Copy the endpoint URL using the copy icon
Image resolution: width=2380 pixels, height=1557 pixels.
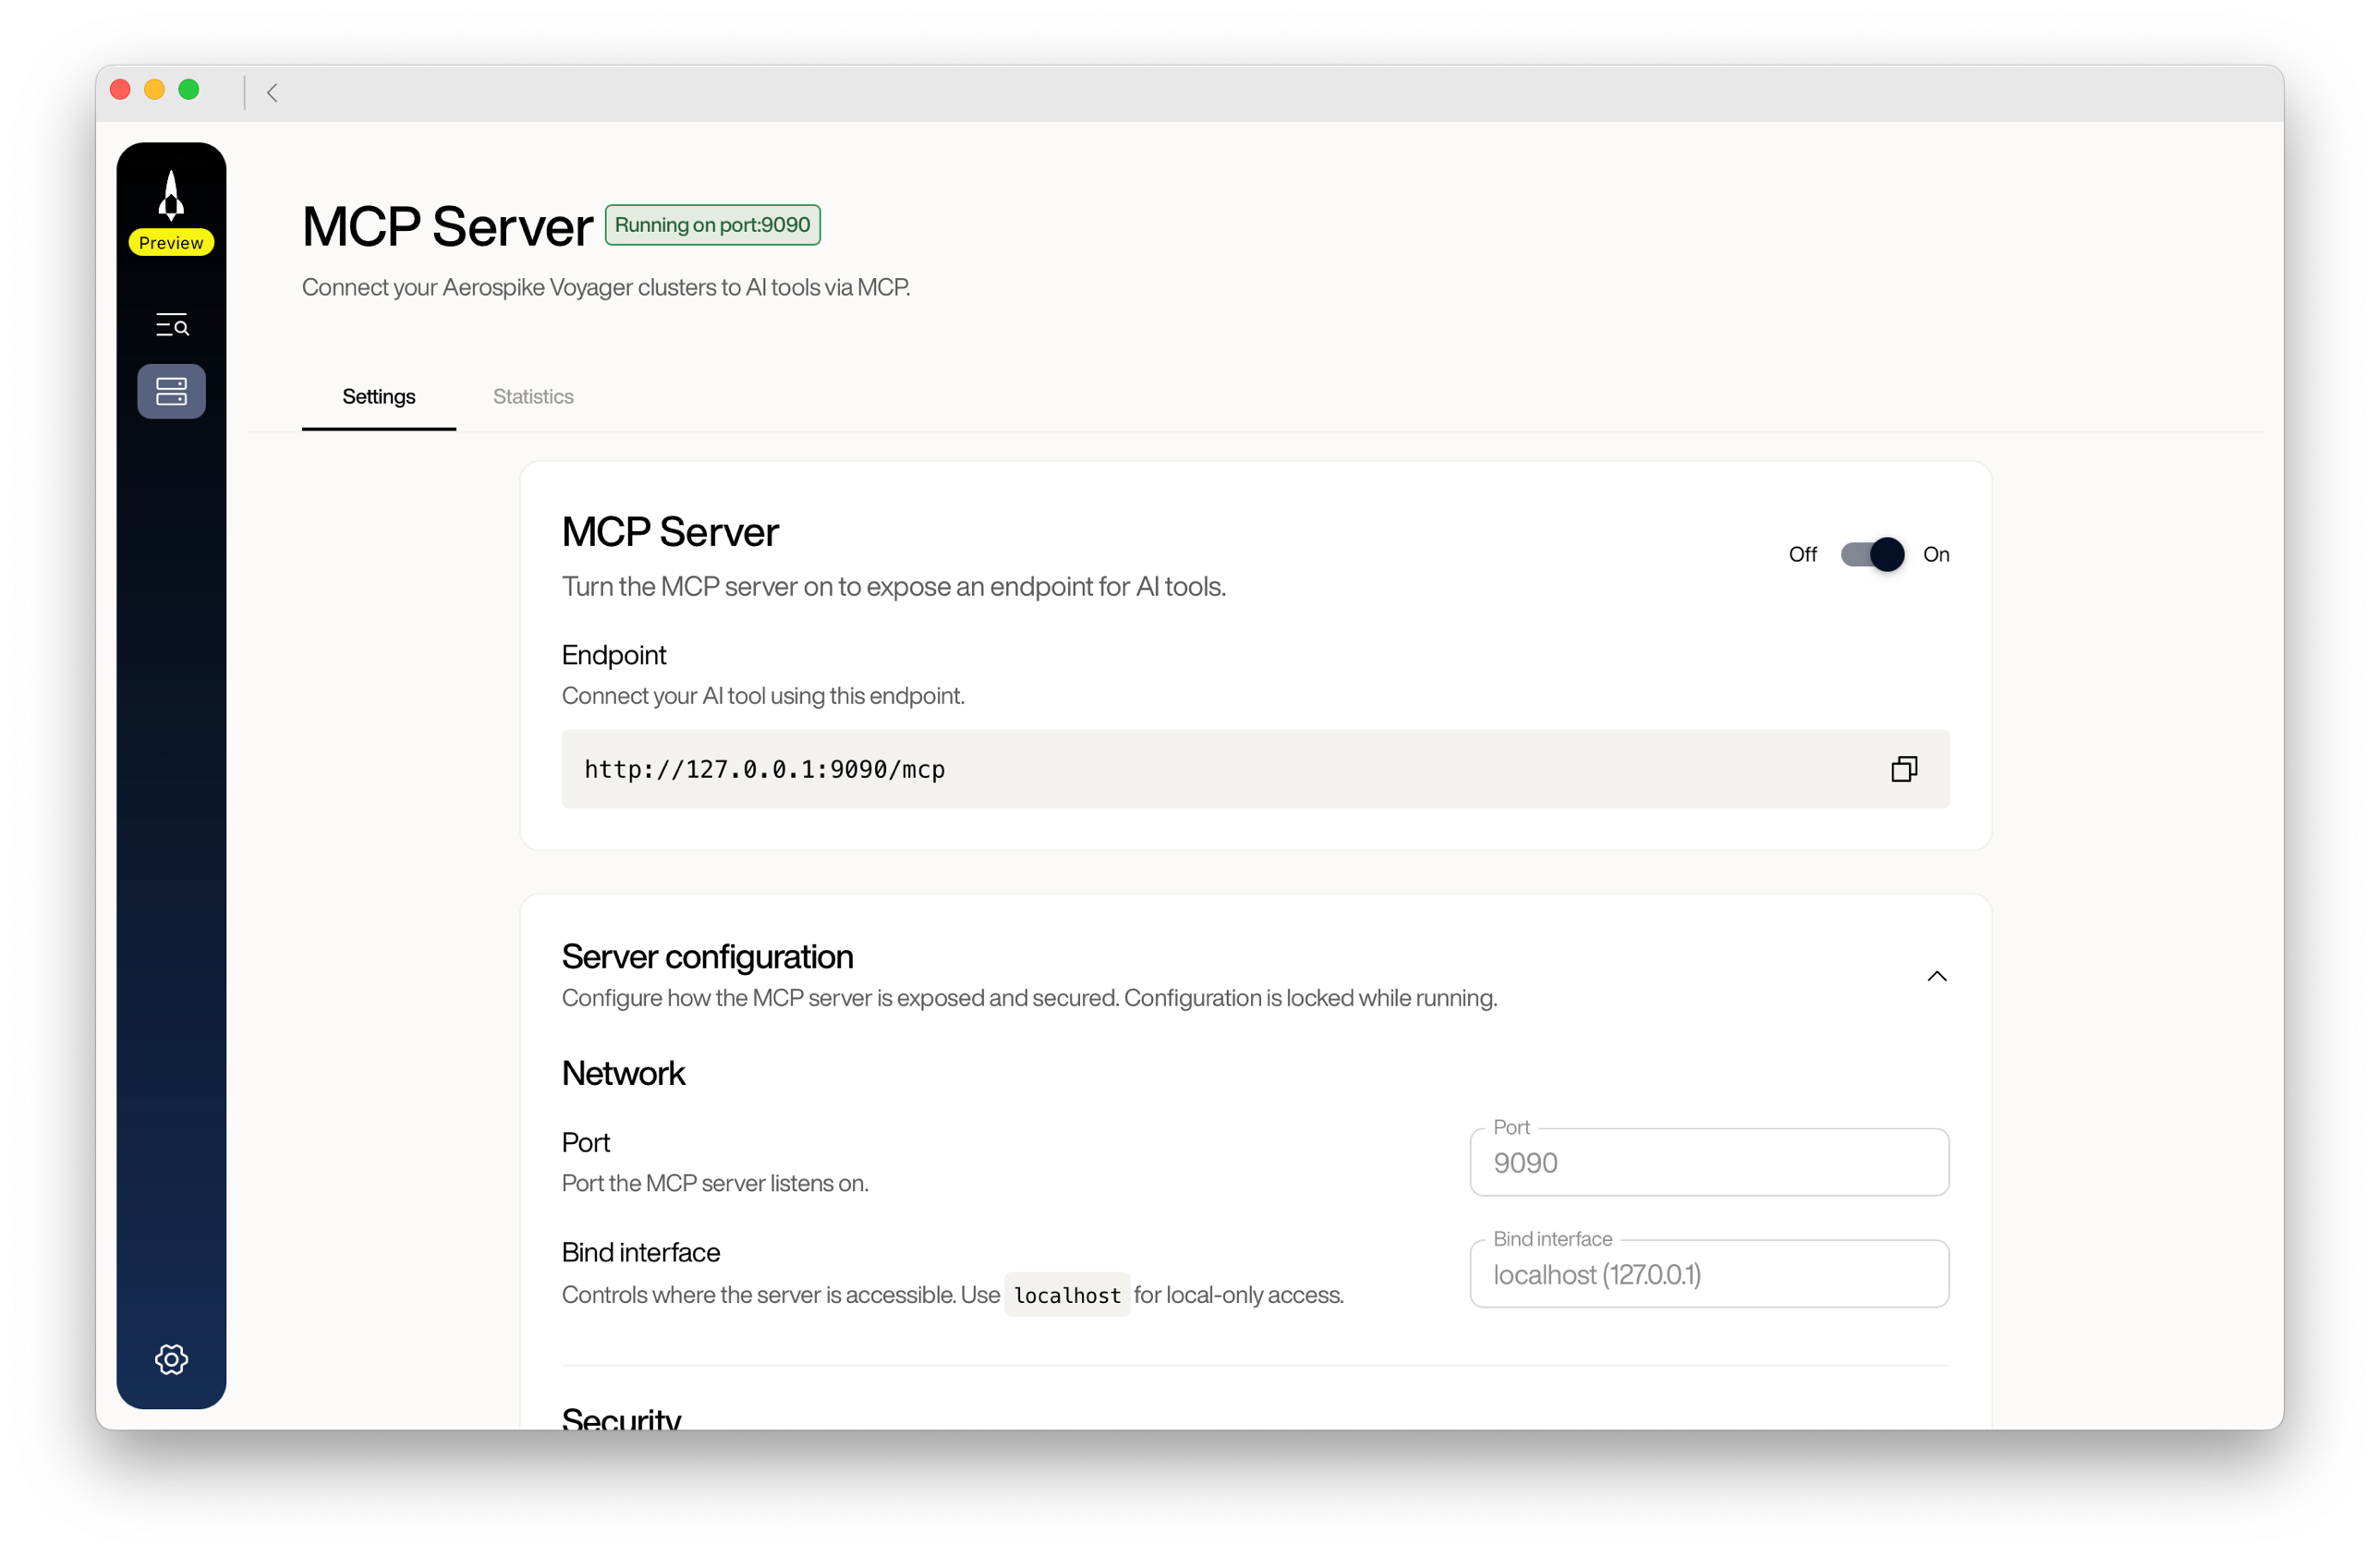coord(1904,768)
